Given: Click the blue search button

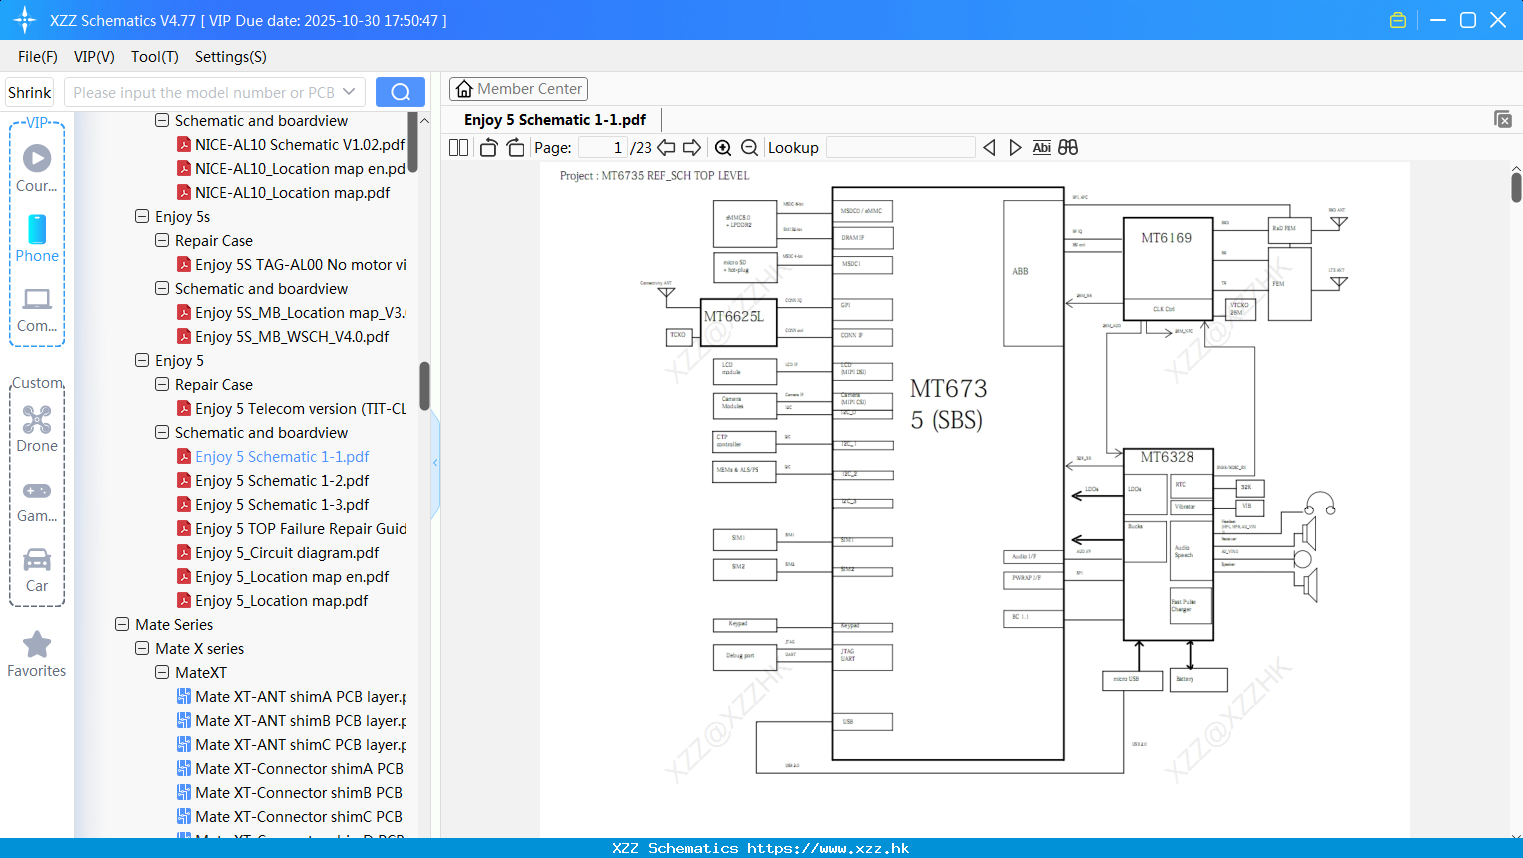Looking at the screenshot, I should pos(400,92).
